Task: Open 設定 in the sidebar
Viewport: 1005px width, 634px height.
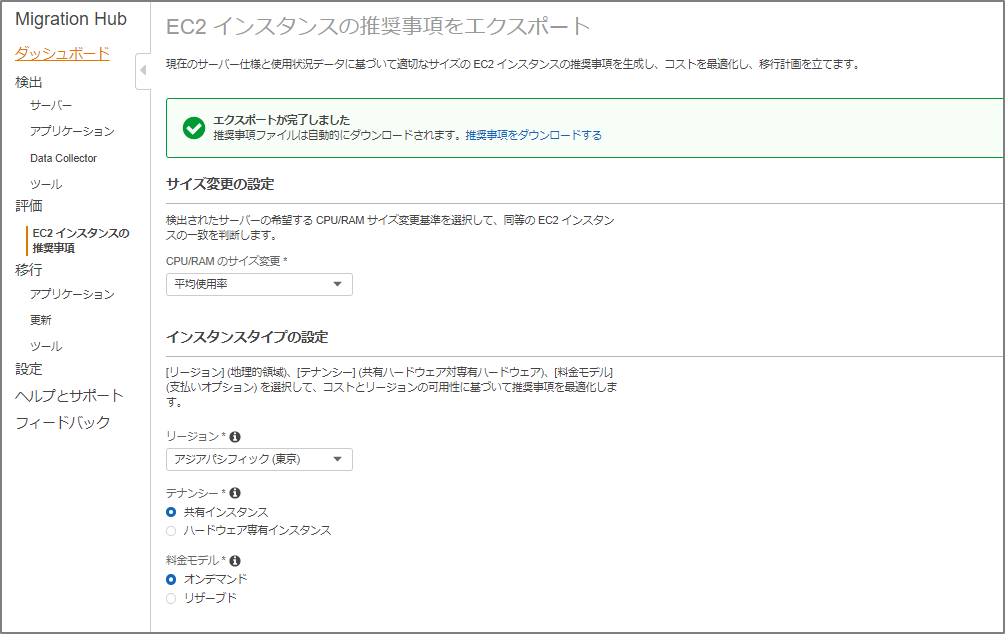Action: [29, 369]
